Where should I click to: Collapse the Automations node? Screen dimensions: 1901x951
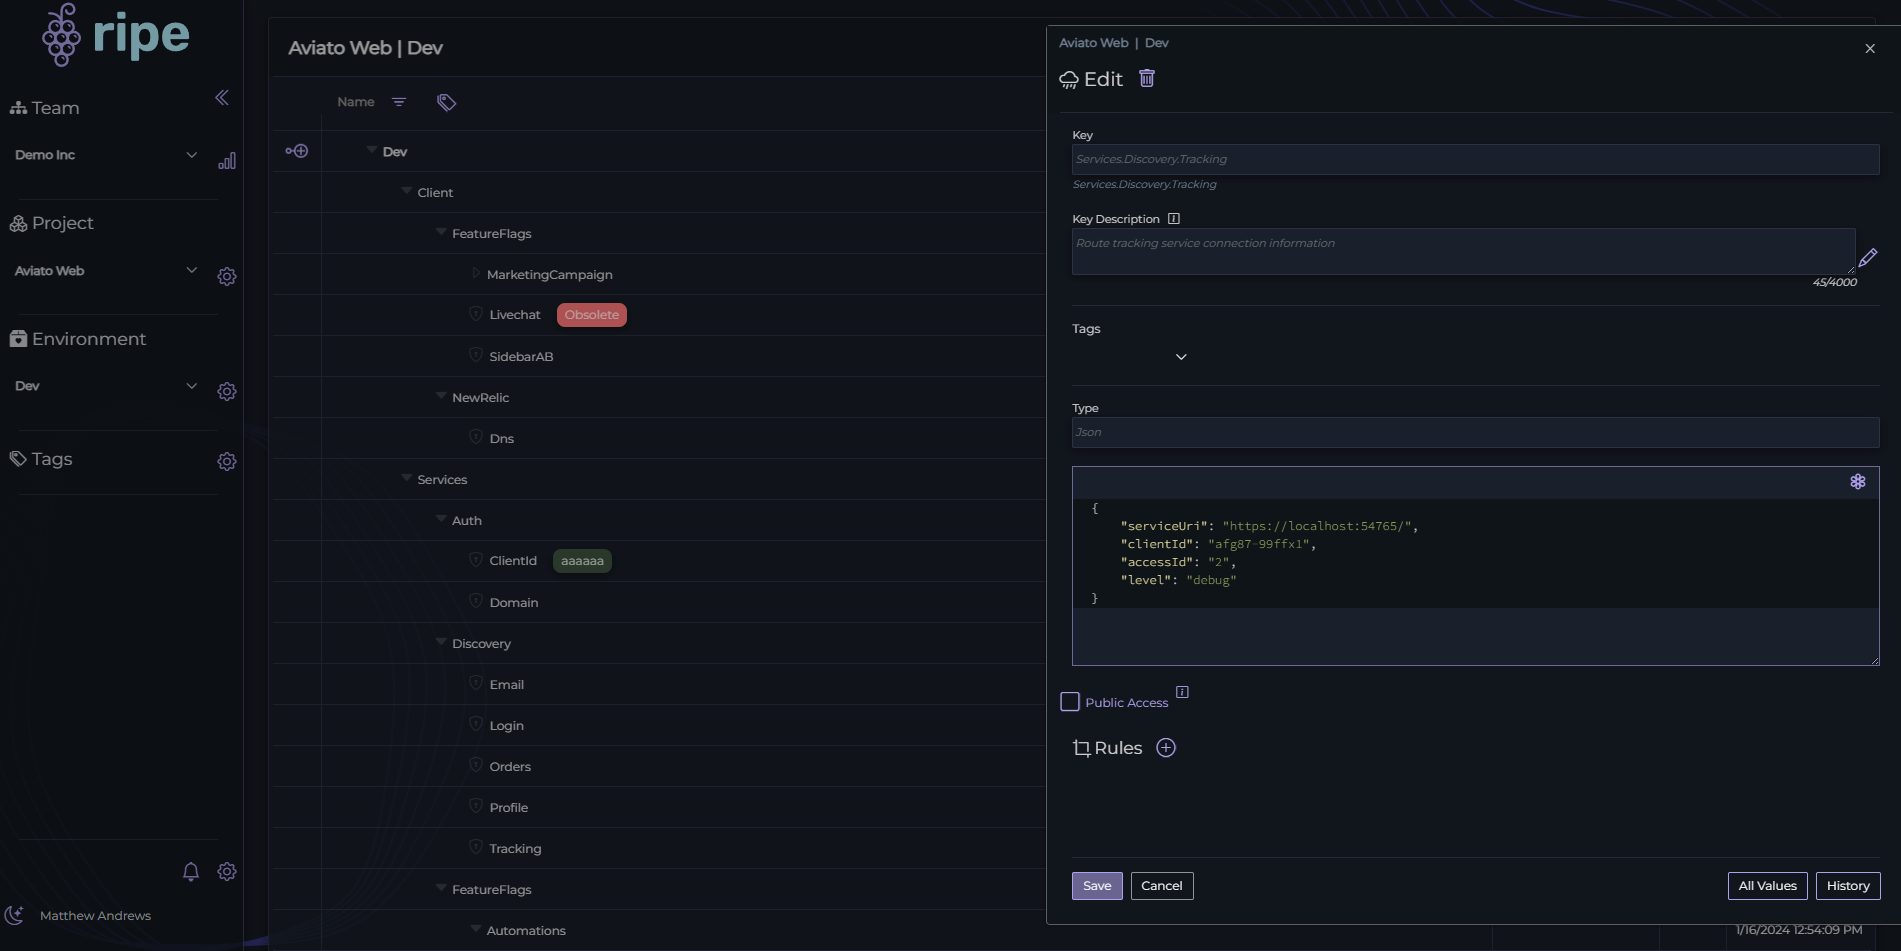[476, 929]
